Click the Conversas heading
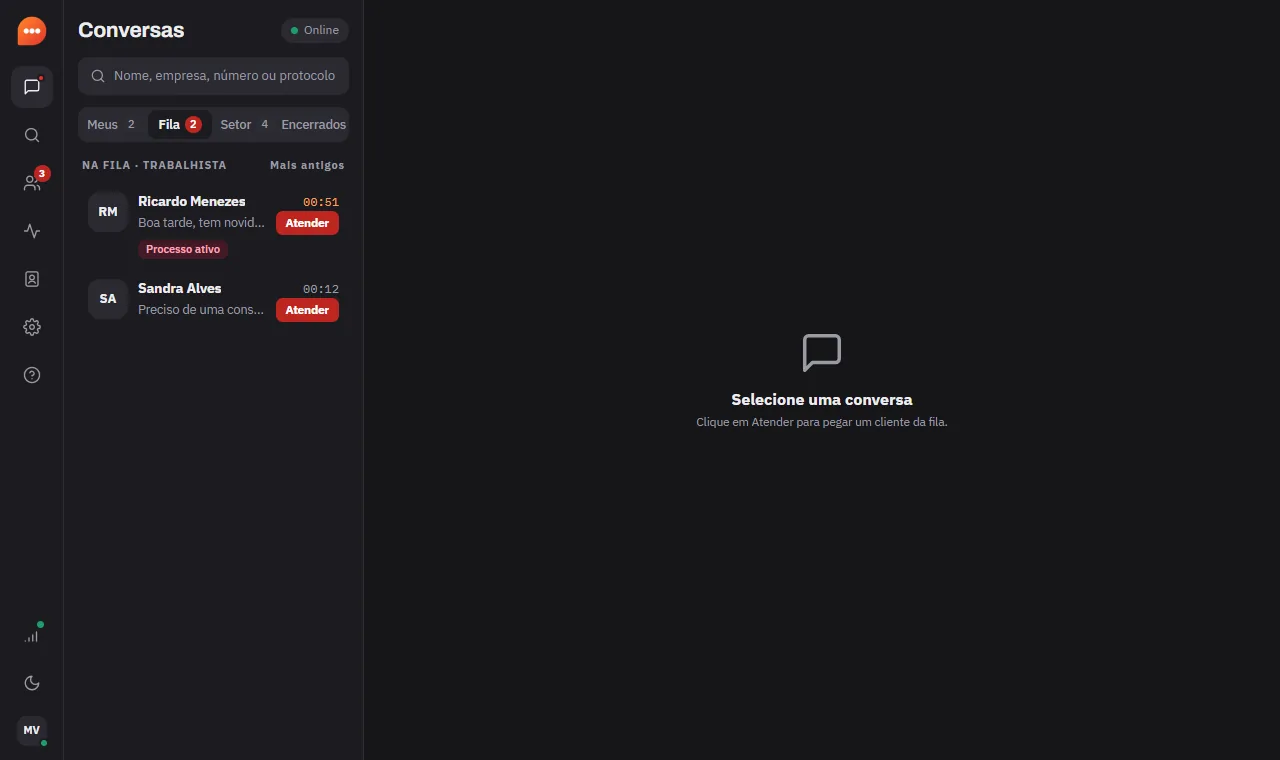 (x=131, y=30)
